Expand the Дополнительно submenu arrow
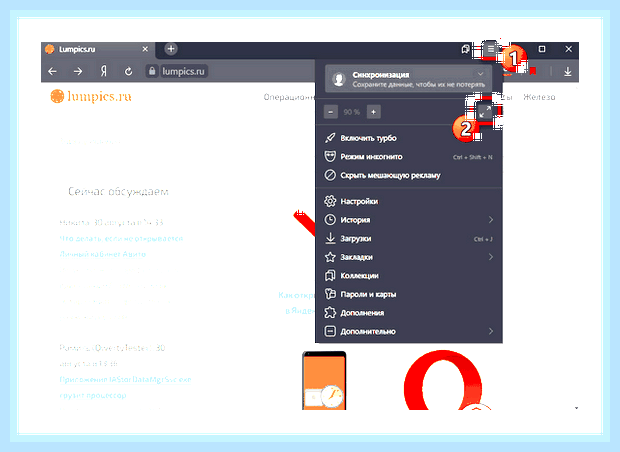This screenshot has width=620, height=452. [x=491, y=331]
